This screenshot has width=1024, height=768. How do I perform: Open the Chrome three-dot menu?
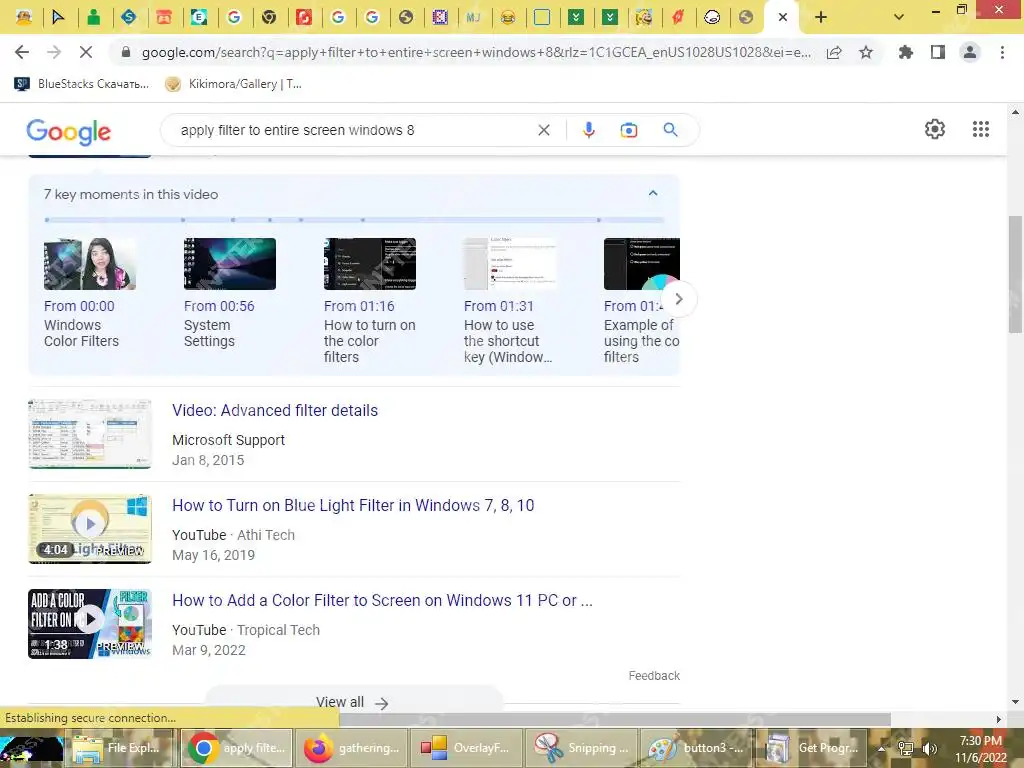1002,52
